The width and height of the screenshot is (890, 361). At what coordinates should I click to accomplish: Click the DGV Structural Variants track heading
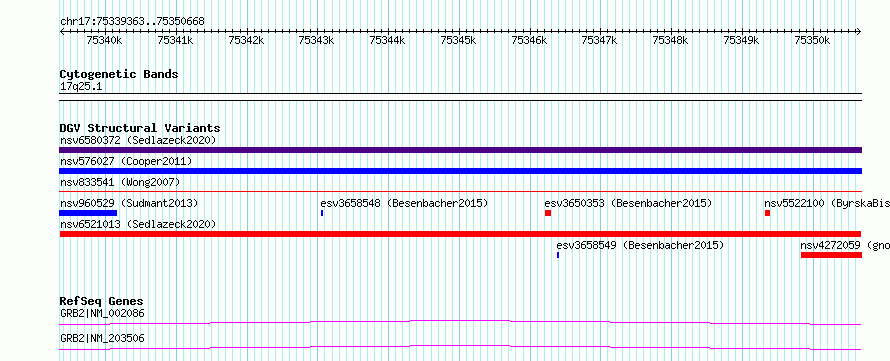(140, 128)
